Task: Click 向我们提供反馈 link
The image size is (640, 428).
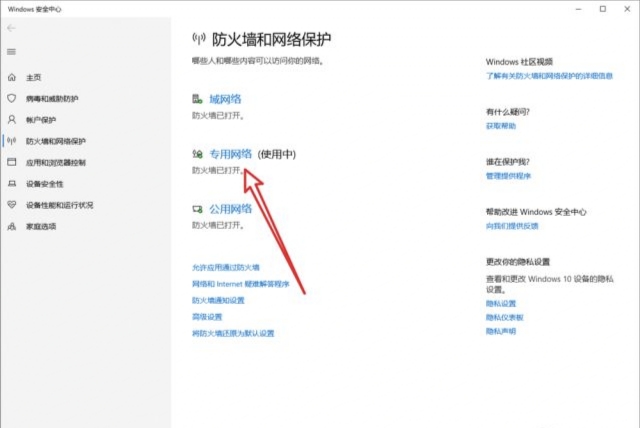Action: point(512,226)
